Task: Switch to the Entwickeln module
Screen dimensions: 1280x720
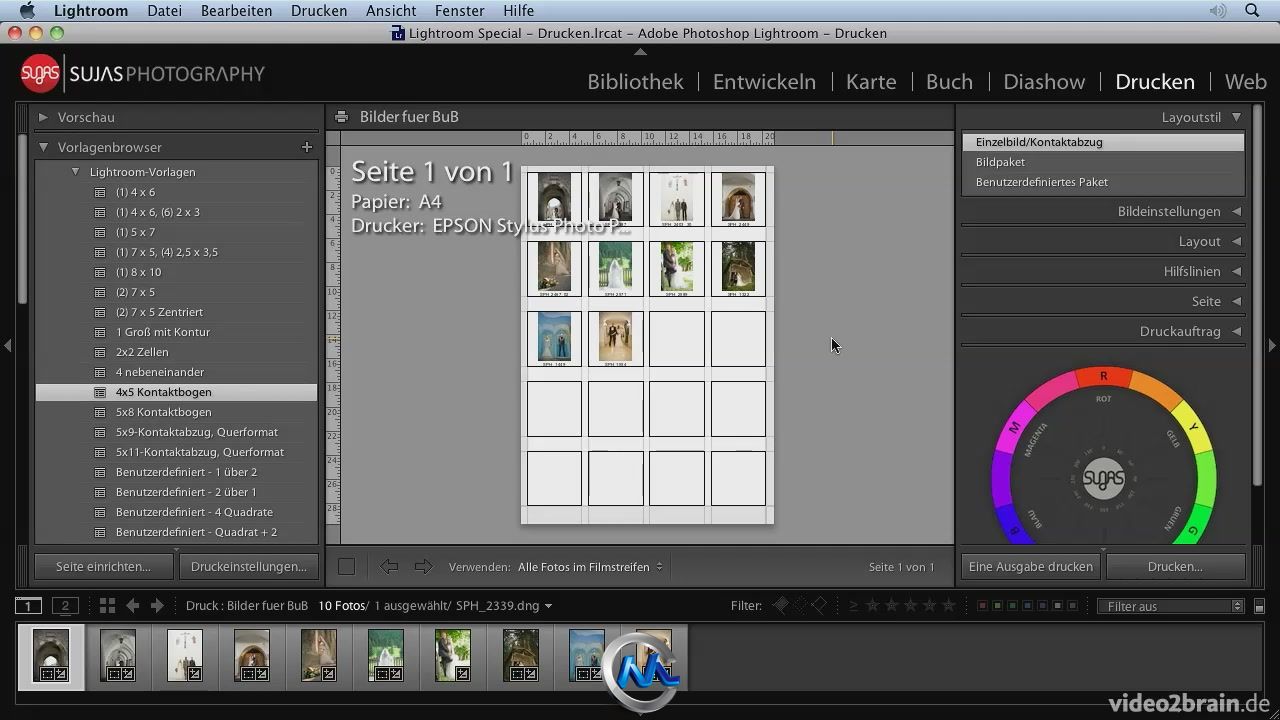Action: 764,82
